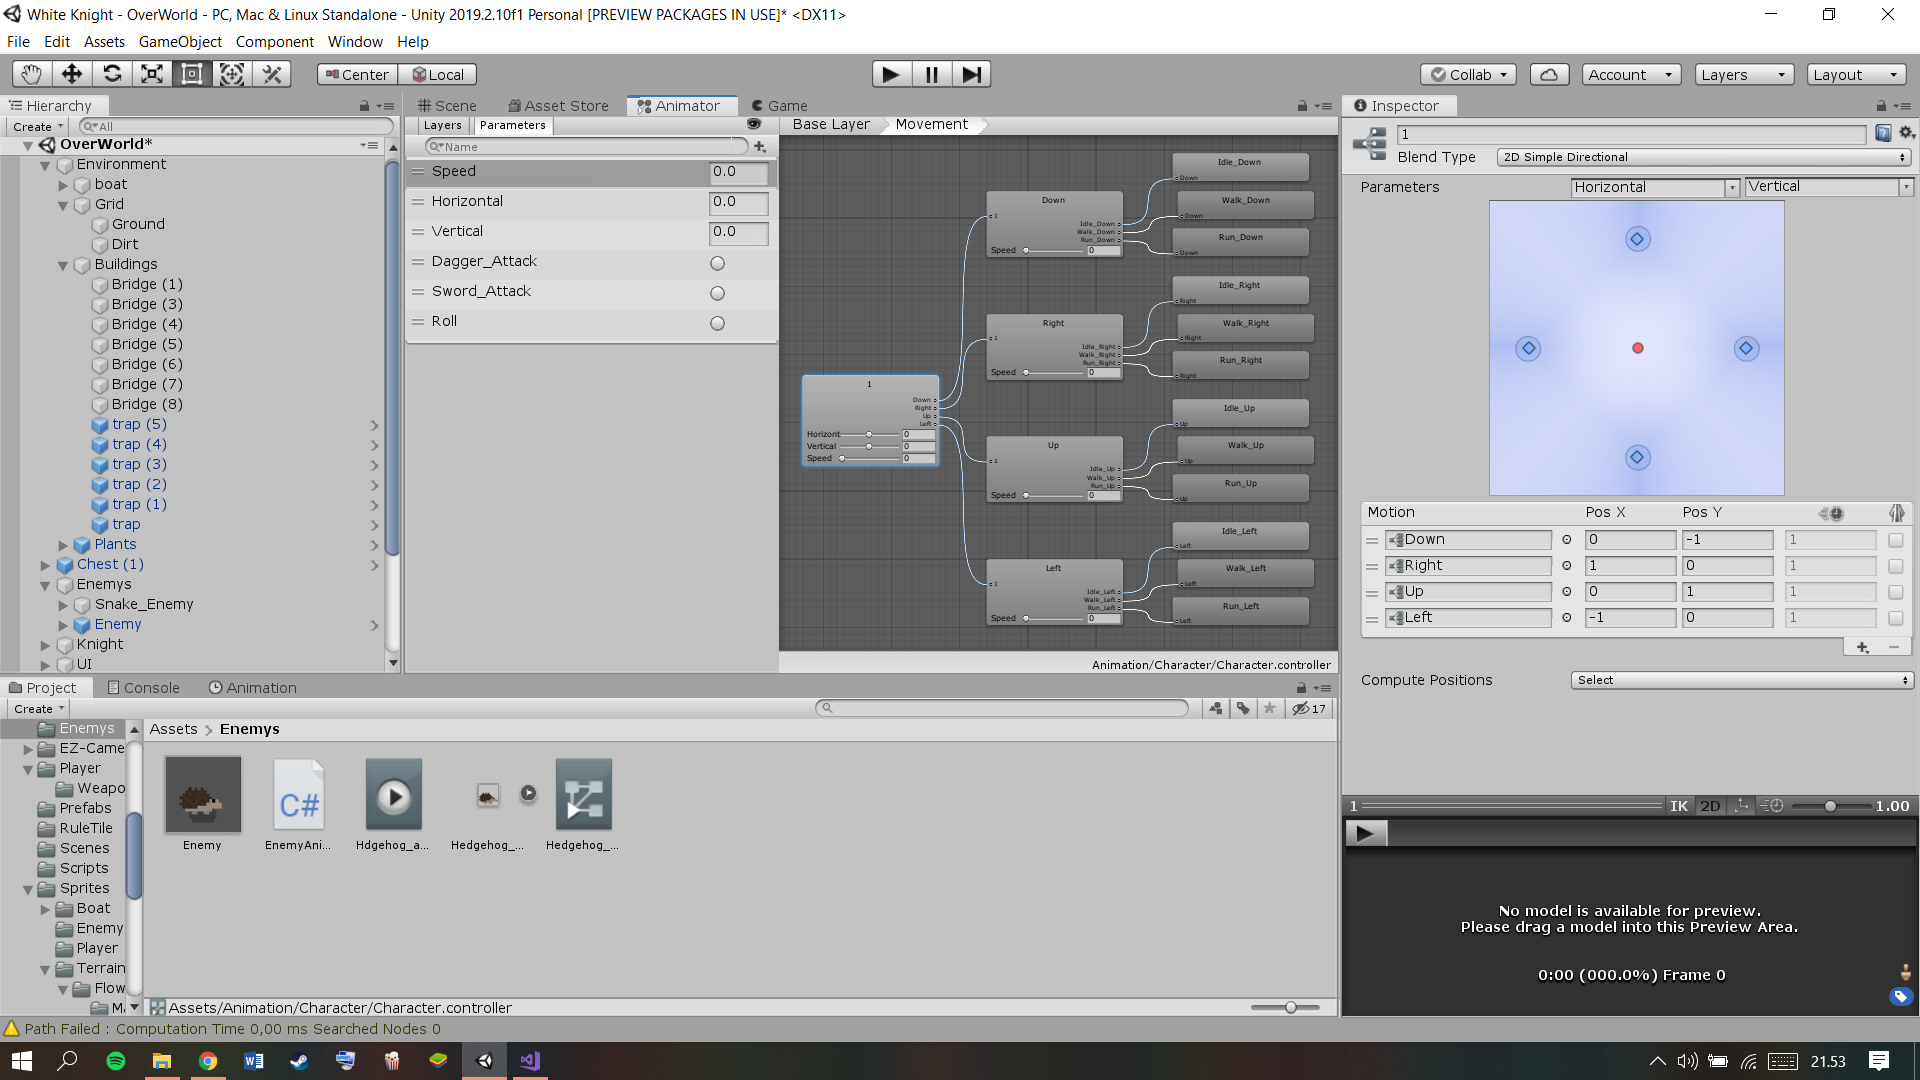Click the Pause button
Screen dimensions: 1920x1080
(931, 74)
